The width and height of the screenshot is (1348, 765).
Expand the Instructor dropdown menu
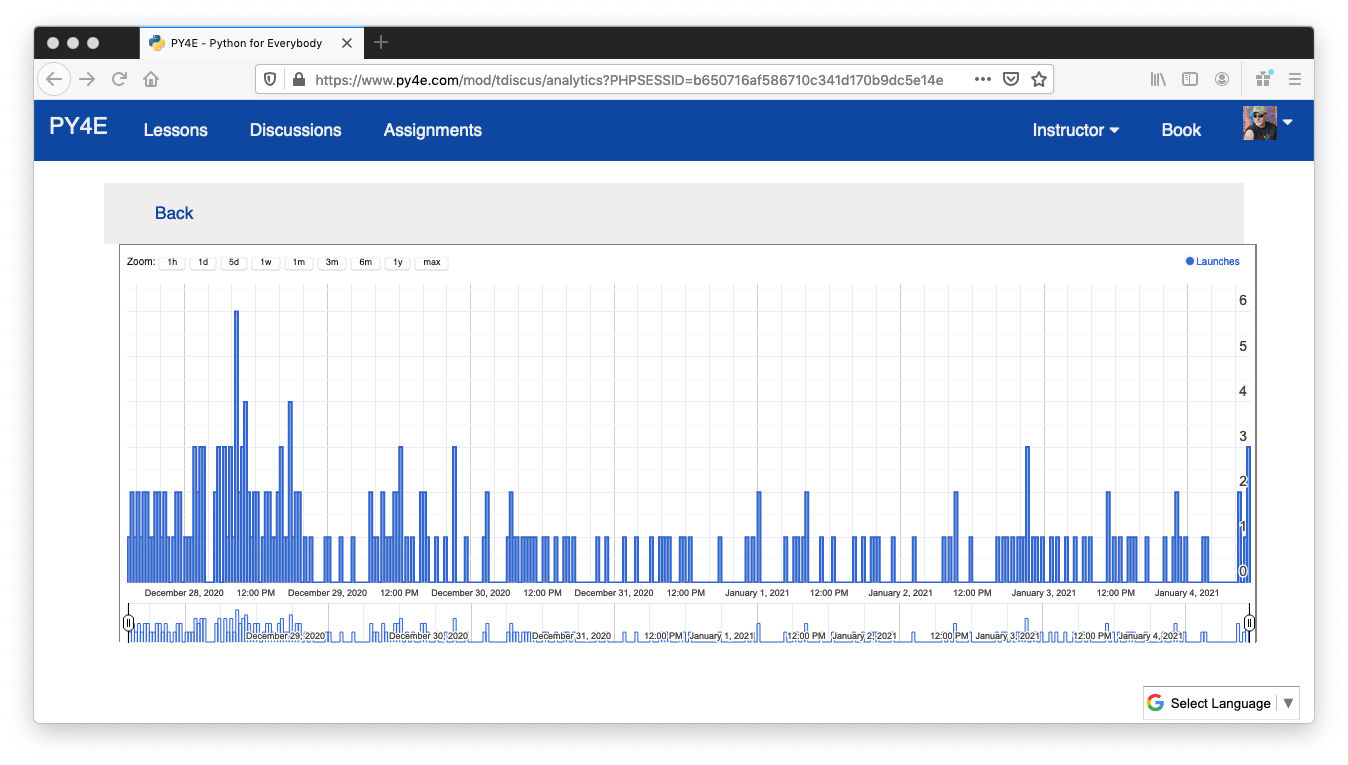click(x=1075, y=130)
